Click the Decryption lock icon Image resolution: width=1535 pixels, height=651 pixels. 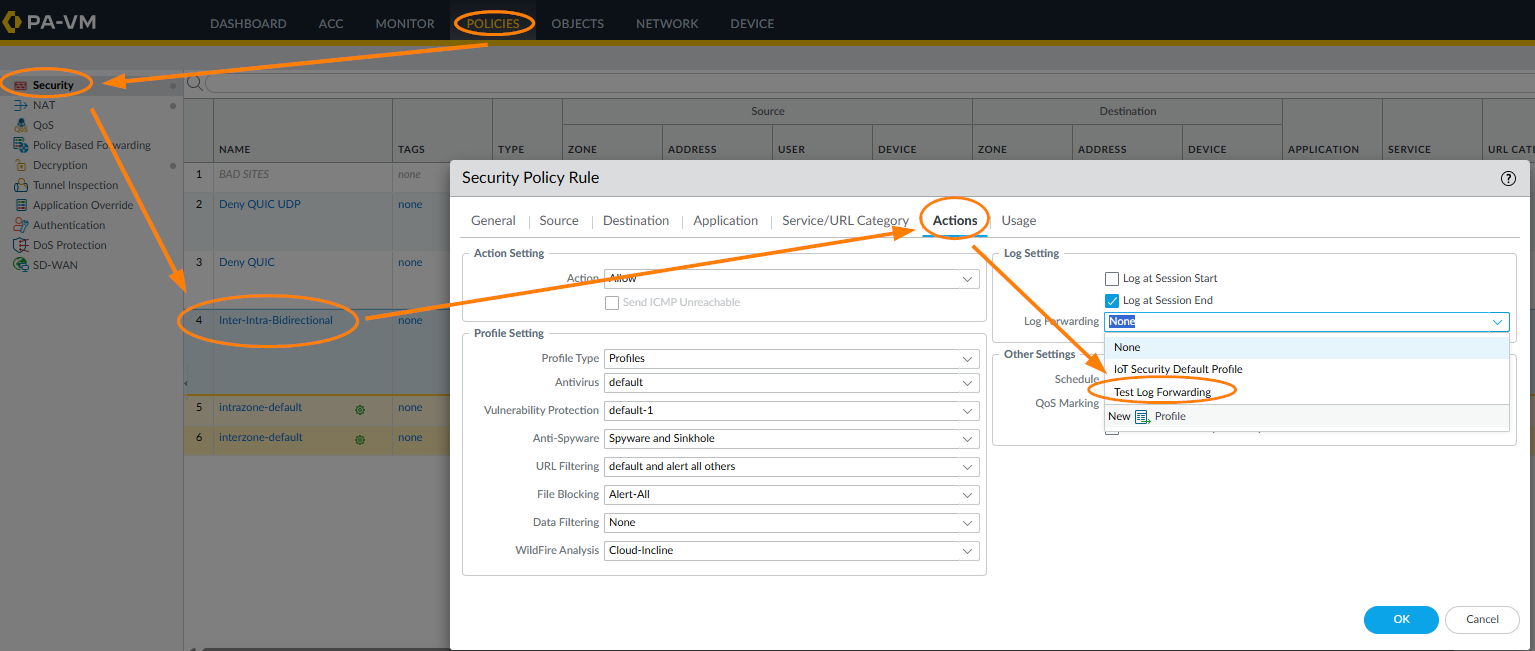click(20, 165)
